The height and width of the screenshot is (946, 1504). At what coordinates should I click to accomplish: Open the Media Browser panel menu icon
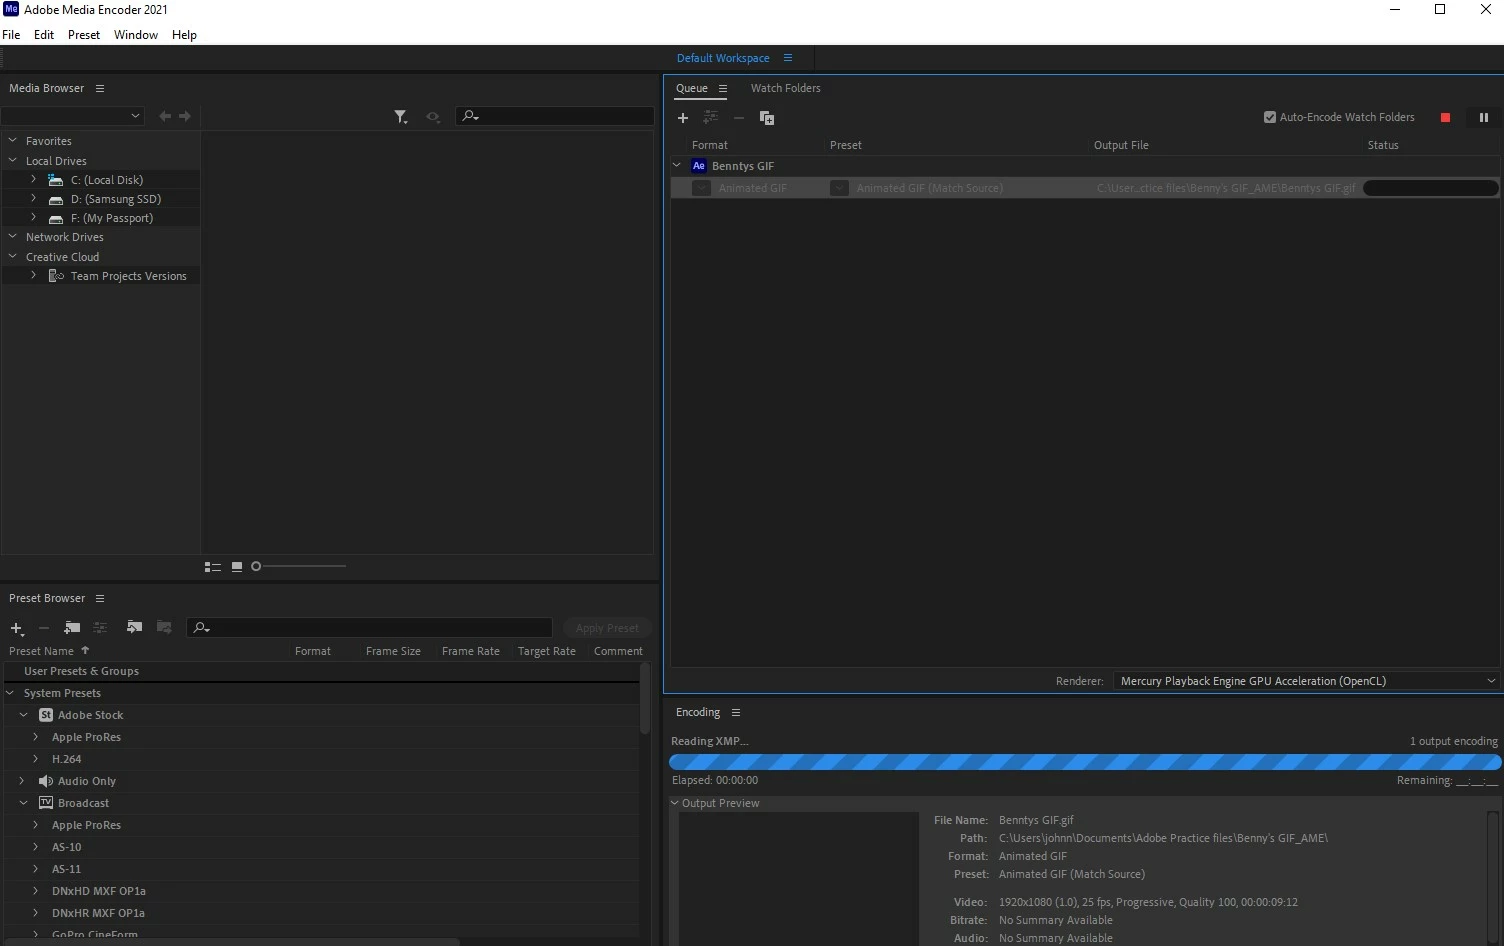[100, 88]
